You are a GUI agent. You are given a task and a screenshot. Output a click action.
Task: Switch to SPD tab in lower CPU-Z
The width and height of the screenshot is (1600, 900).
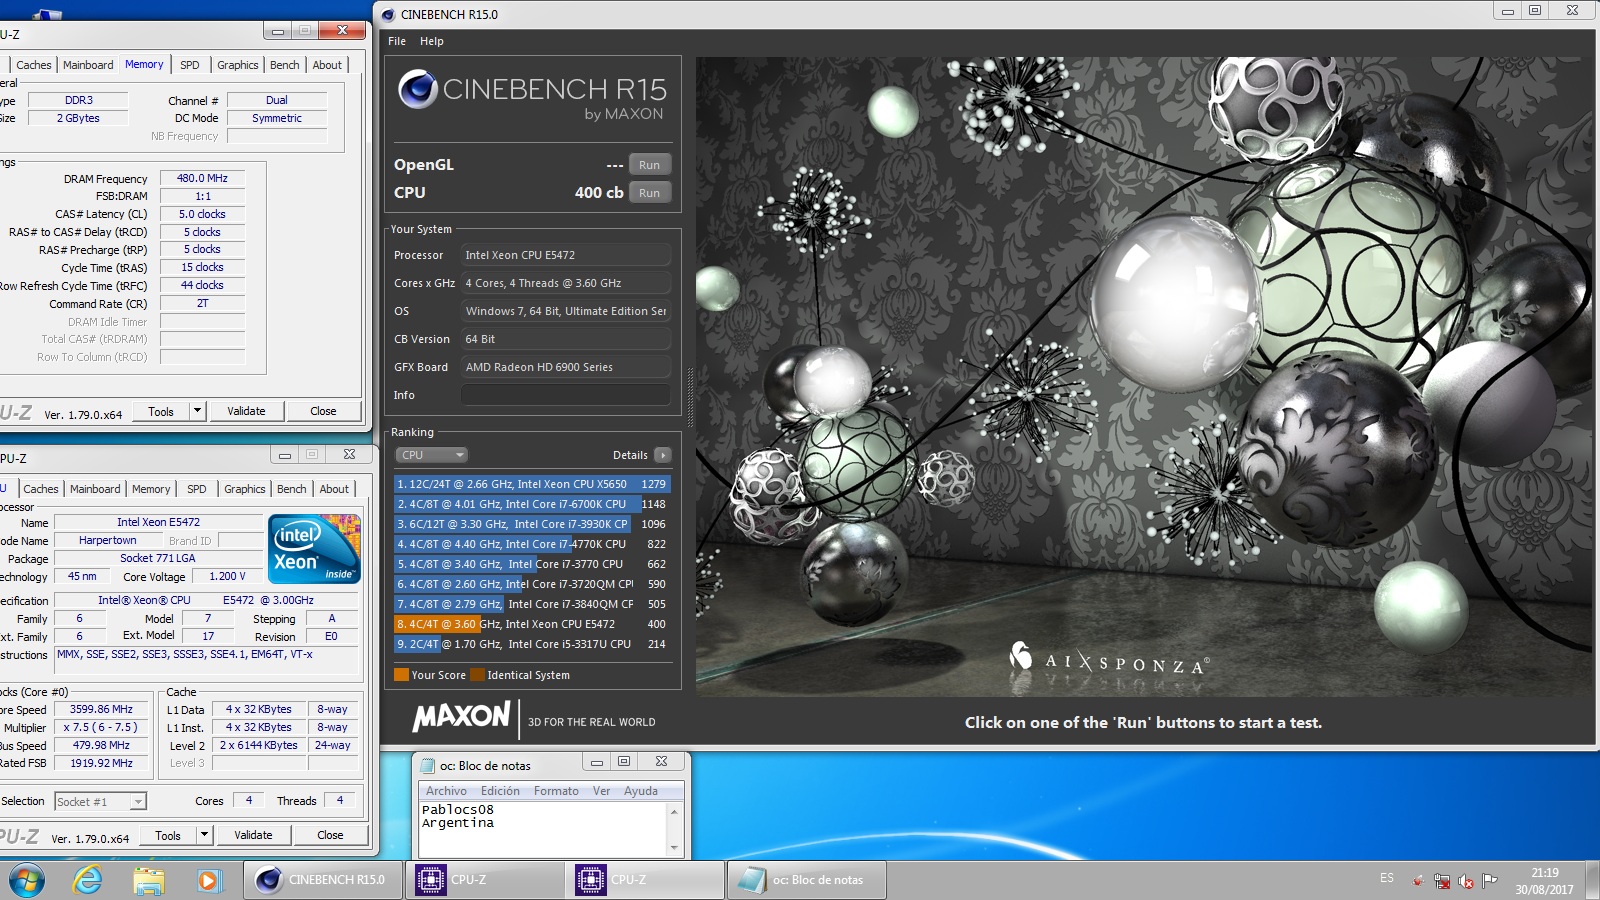pos(197,489)
